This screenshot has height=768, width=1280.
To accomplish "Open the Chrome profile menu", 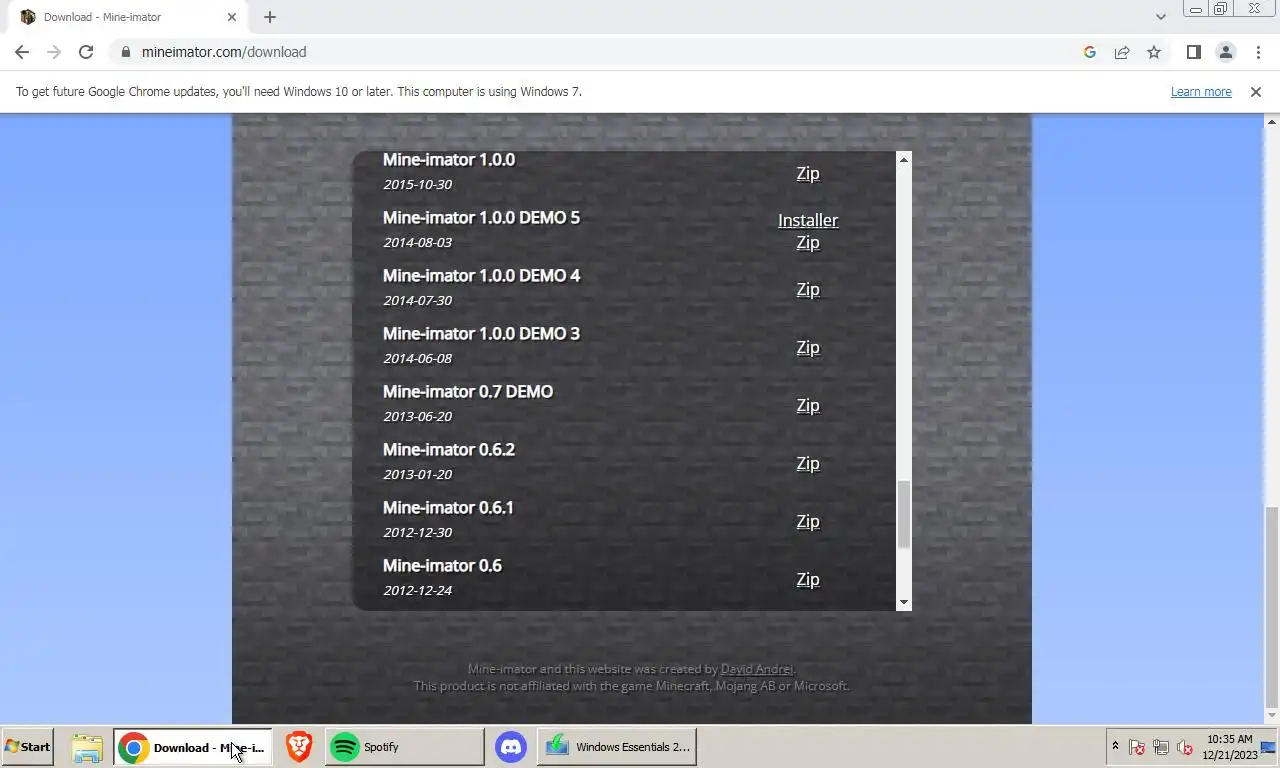I will tap(1225, 52).
